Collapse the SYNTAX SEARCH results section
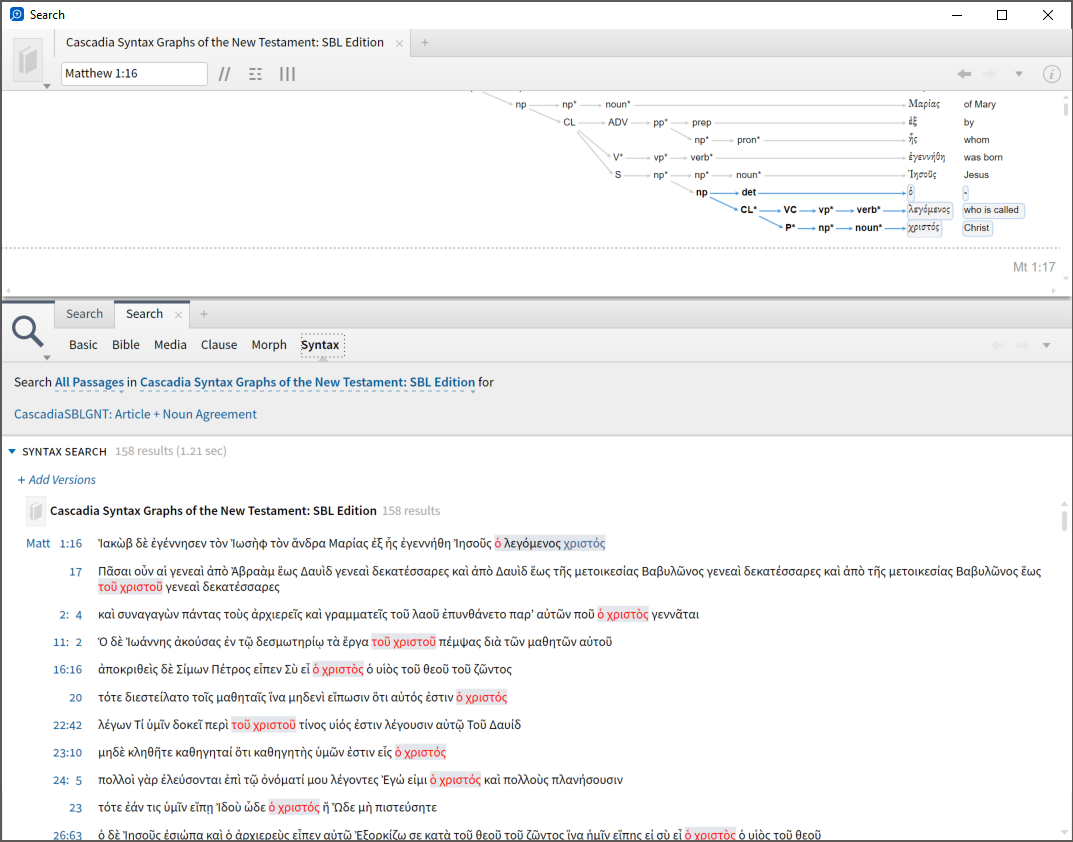The height and width of the screenshot is (842, 1073). point(12,451)
